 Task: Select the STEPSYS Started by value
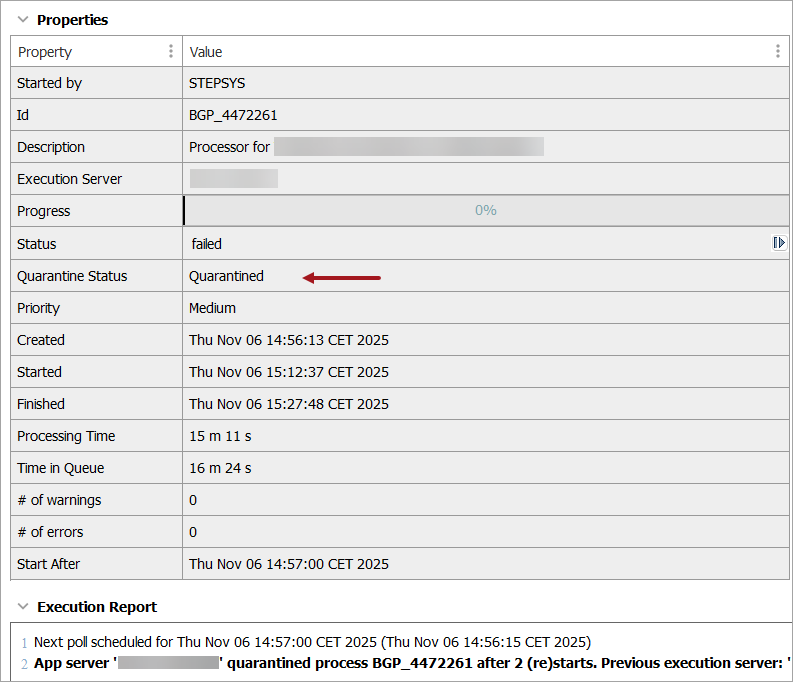point(217,84)
